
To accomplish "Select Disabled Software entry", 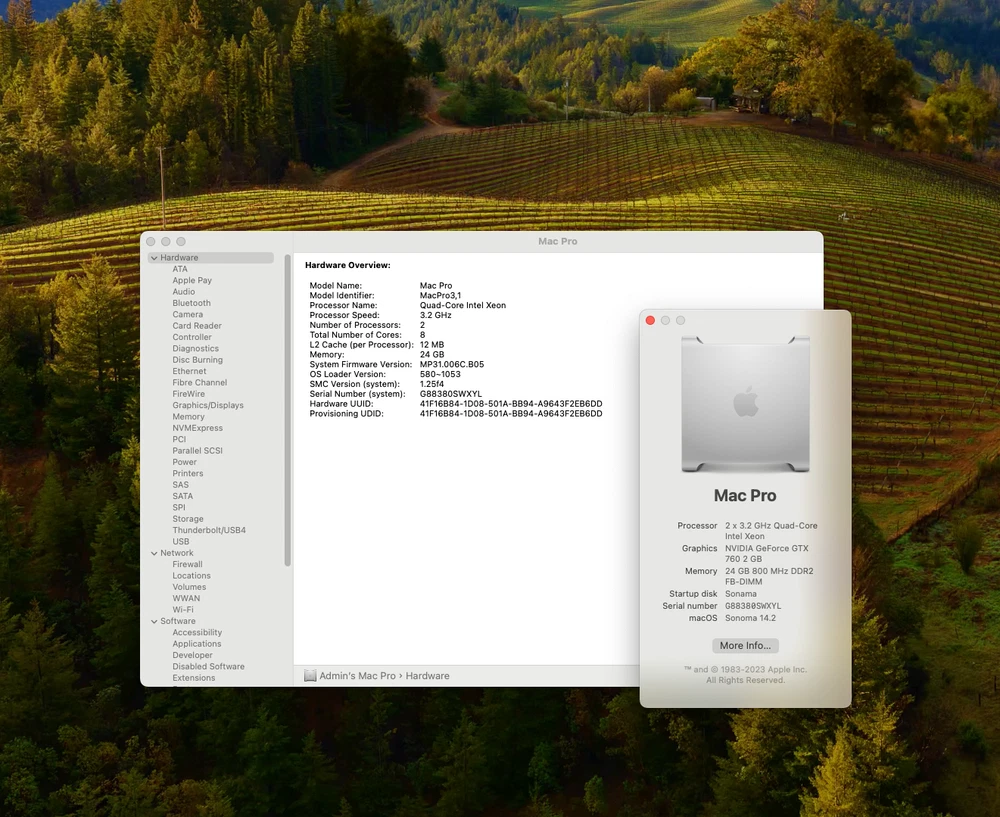I will 209,667.
